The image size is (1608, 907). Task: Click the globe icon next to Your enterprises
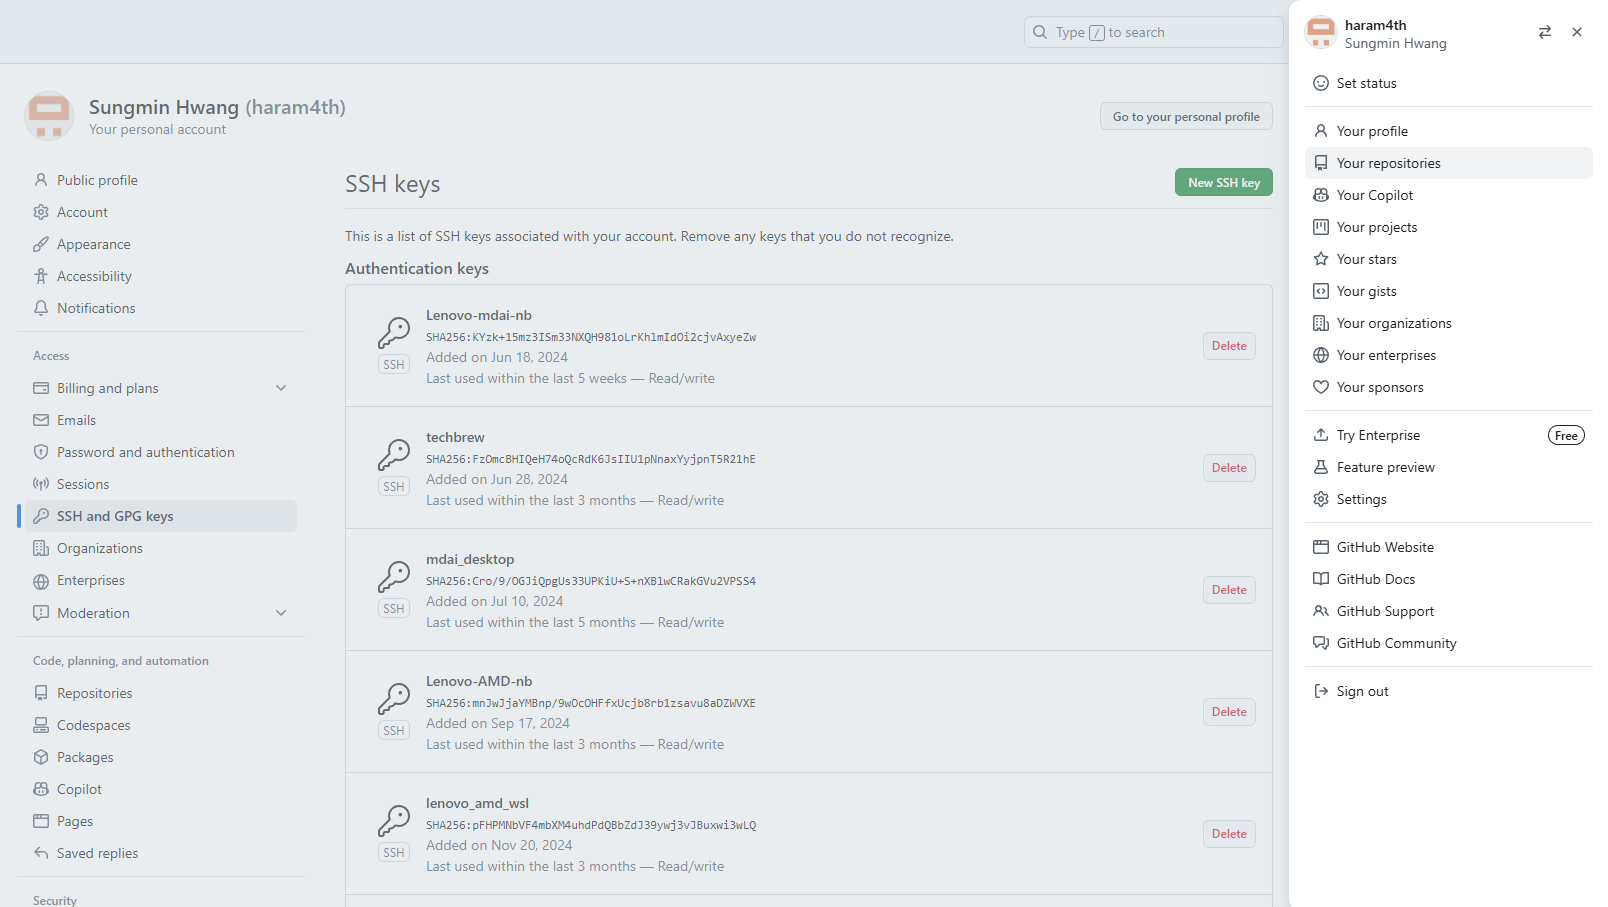tap(1321, 355)
